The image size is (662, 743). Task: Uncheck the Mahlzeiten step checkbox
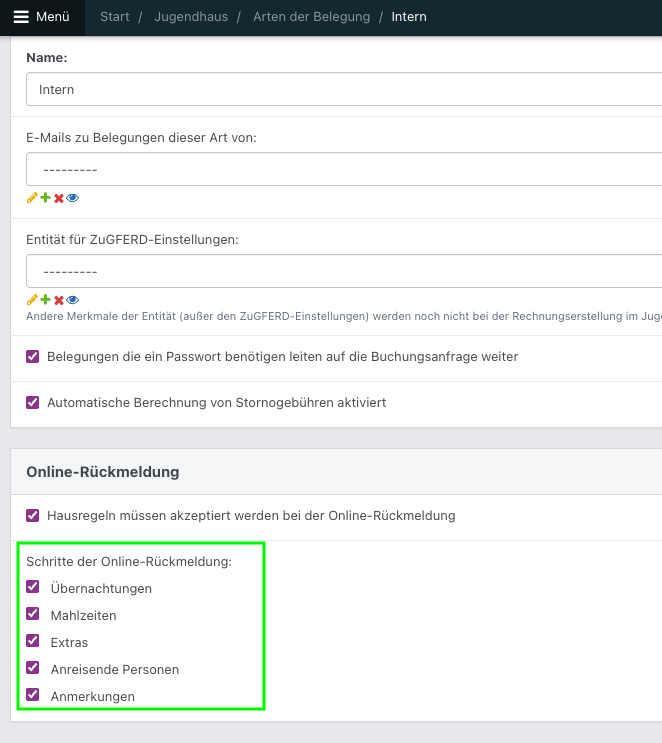[x=33, y=614]
